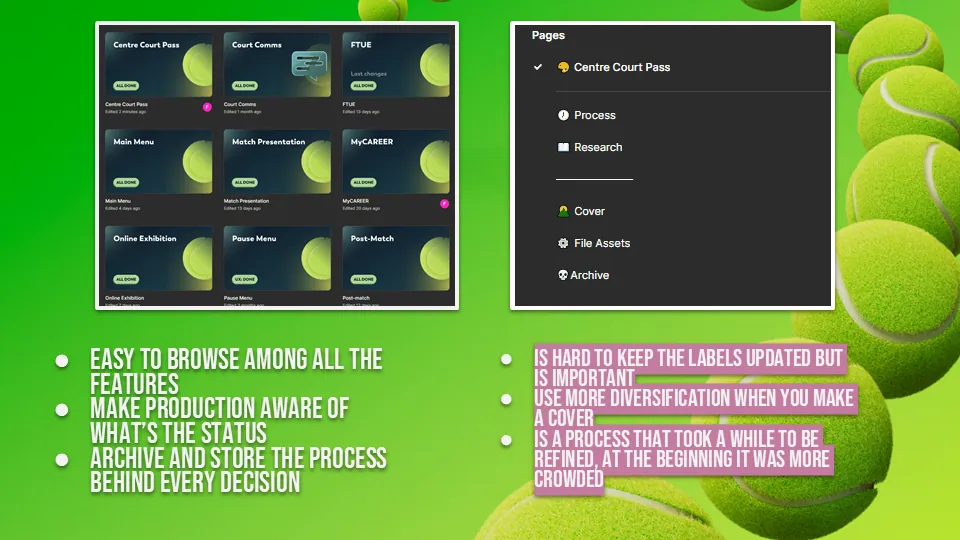The height and width of the screenshot is (540, 960).
Task: Click bullet text 'Easy to browse among all the features'
Action: pyautogui.click(x=236, y=372)
